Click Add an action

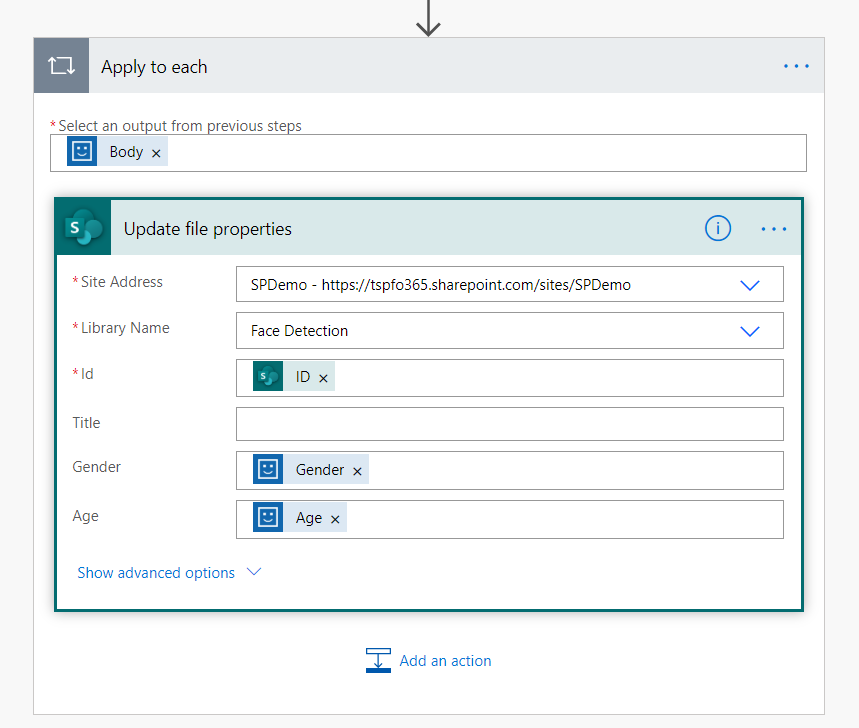pyautogui.click(x=445, y=661)
